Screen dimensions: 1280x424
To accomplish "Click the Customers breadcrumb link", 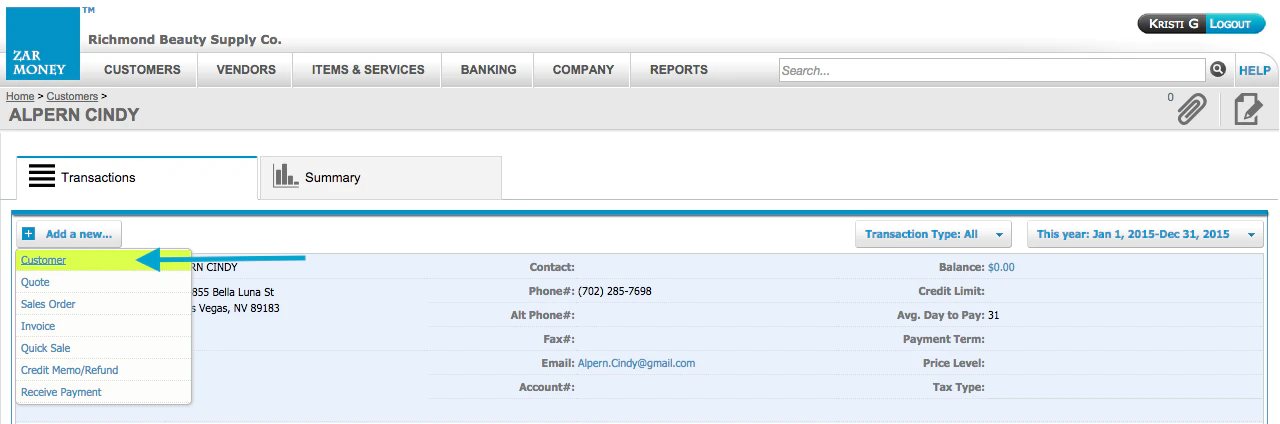I will [72, 96].
